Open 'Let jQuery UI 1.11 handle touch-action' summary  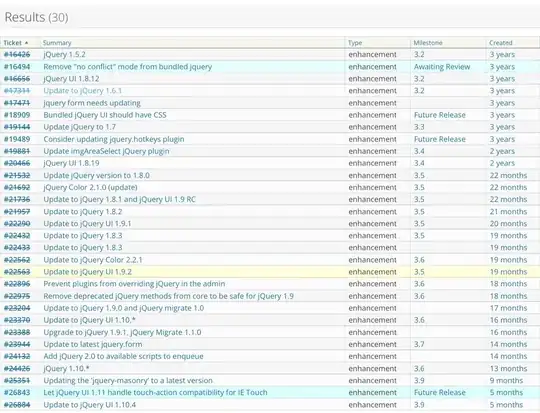click(155, 393)
